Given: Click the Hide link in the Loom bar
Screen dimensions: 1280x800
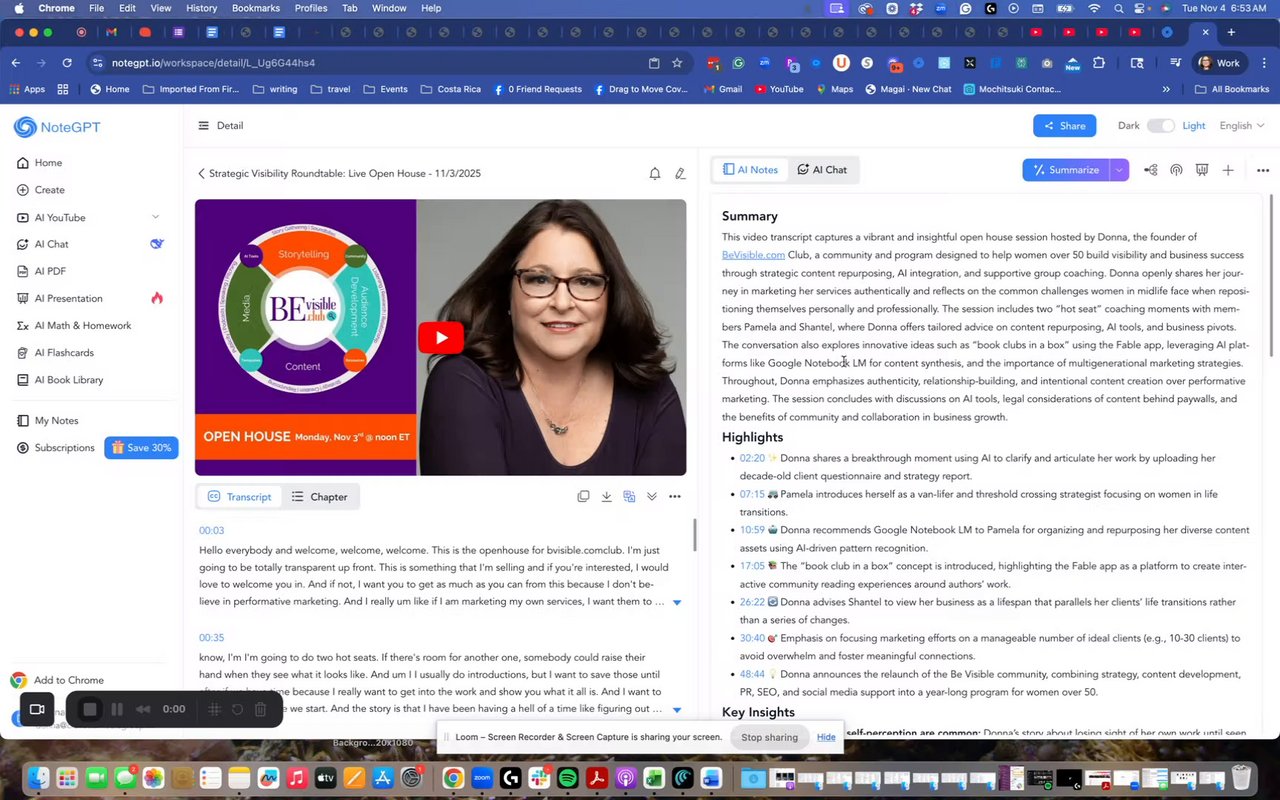Looking at the screenshot, I should (x=826, y=737).
